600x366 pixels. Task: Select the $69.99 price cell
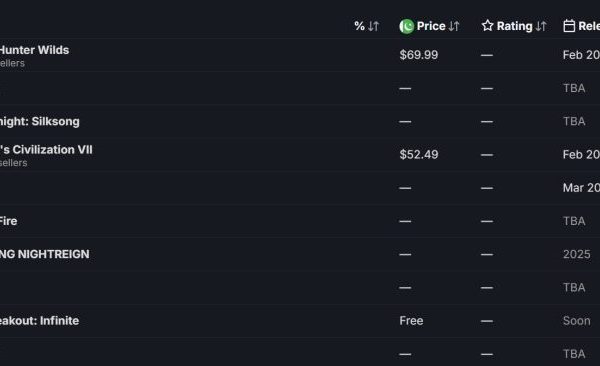[x=419, y=55]
